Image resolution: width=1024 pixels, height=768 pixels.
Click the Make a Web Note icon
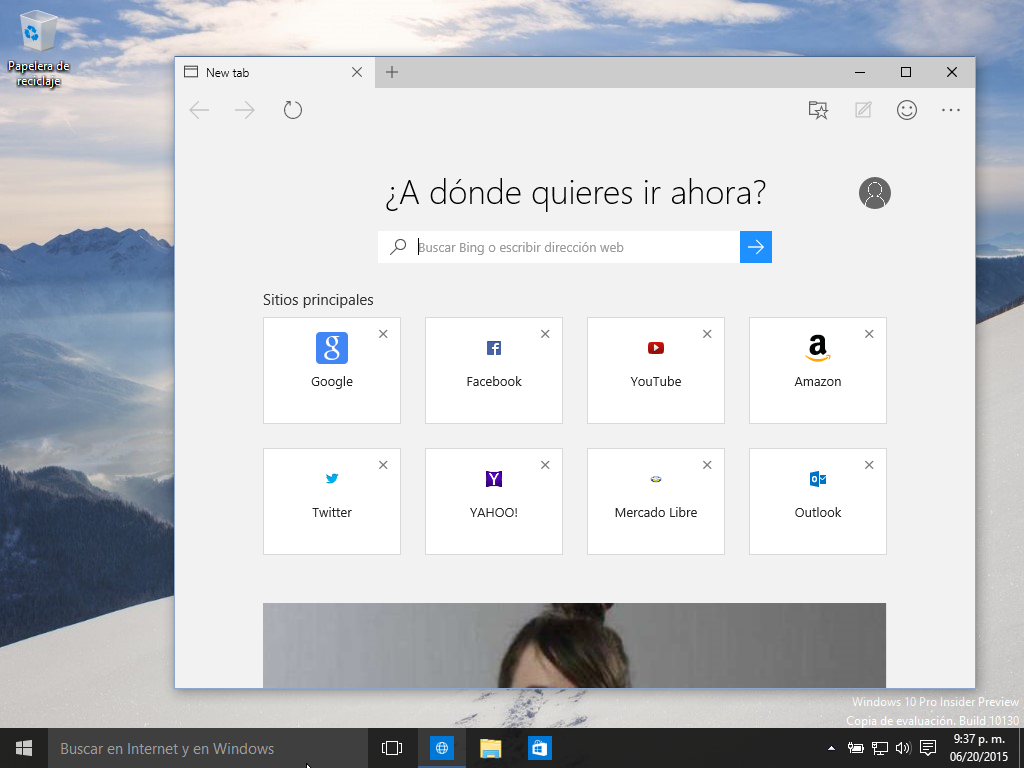862,110
